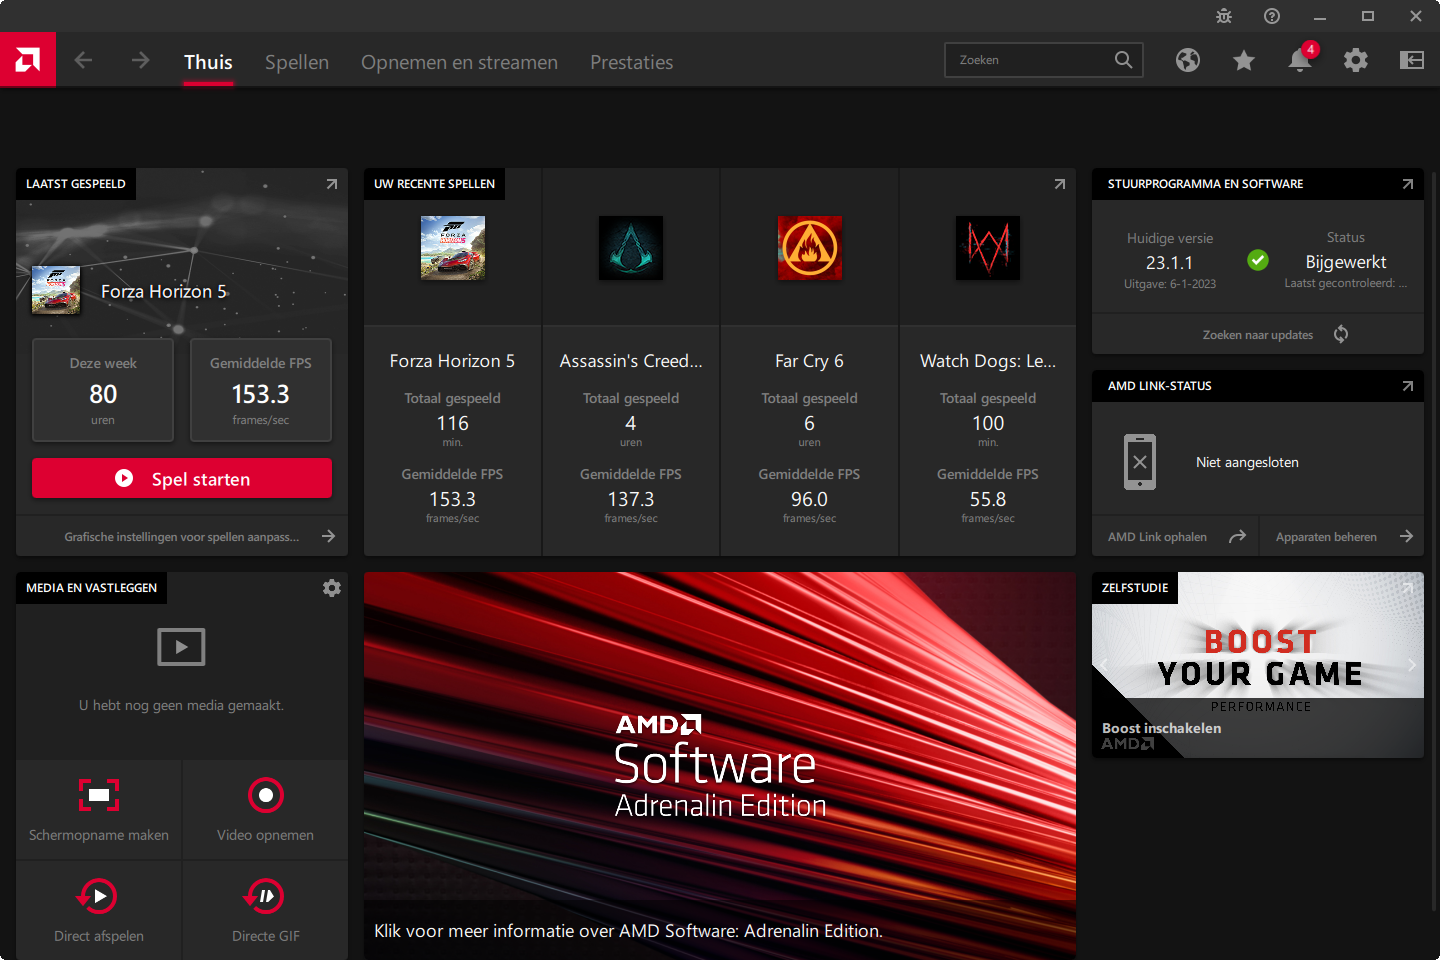This screenshot has width=1440, height=960.
Task: Expand the AMD Link-status panel arrow
Action: [1408, 386]
